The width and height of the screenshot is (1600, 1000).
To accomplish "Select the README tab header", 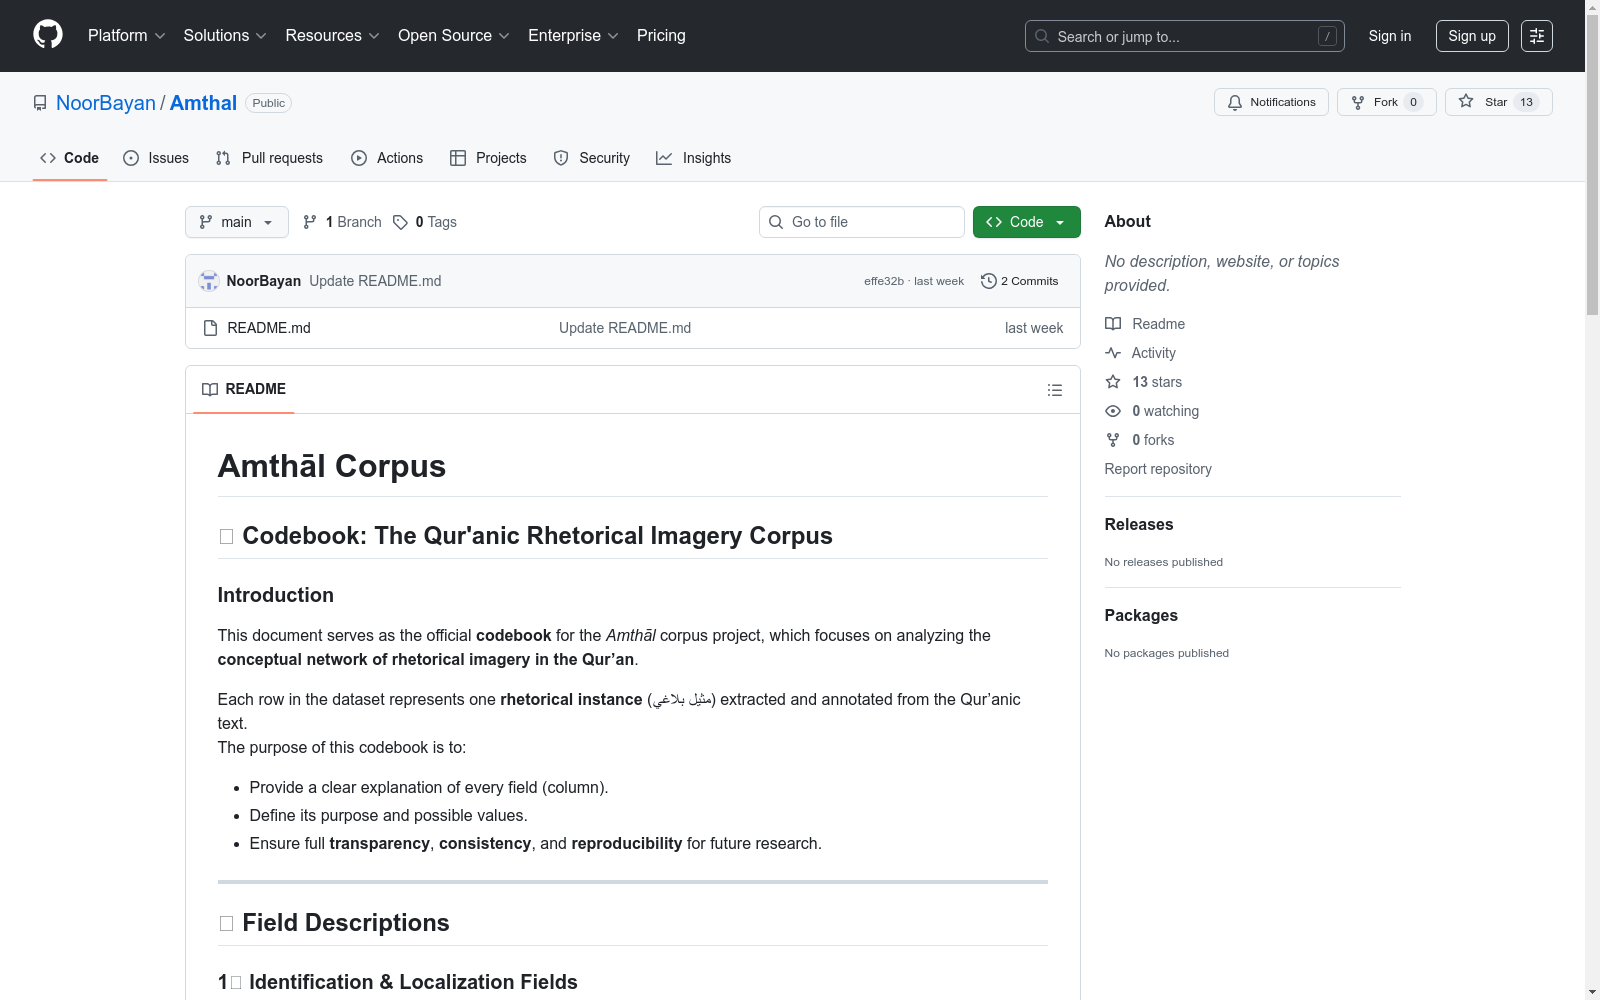I will point(244,389).
